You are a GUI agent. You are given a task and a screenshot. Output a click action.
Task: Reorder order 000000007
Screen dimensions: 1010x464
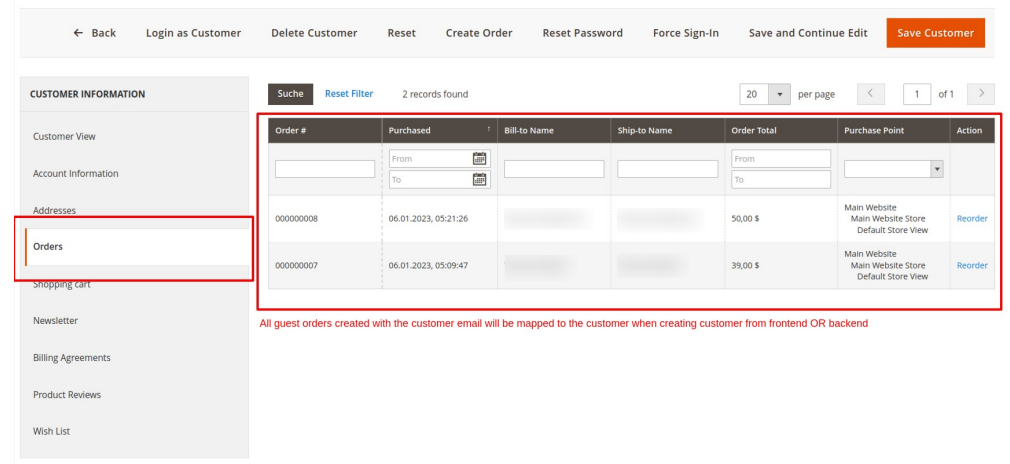[971, 265]
